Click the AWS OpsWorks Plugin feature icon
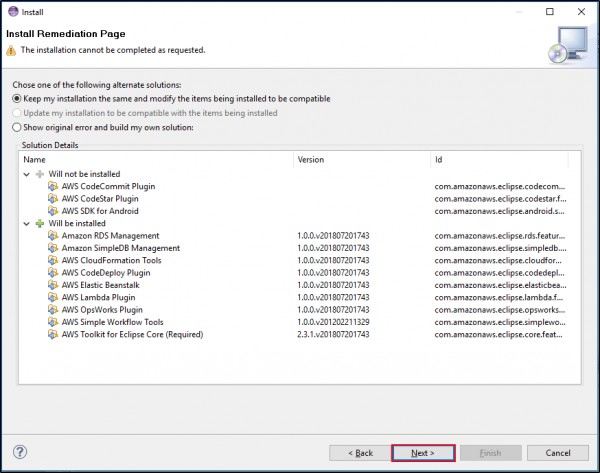 pyautogui.click(x=53, y=310)
